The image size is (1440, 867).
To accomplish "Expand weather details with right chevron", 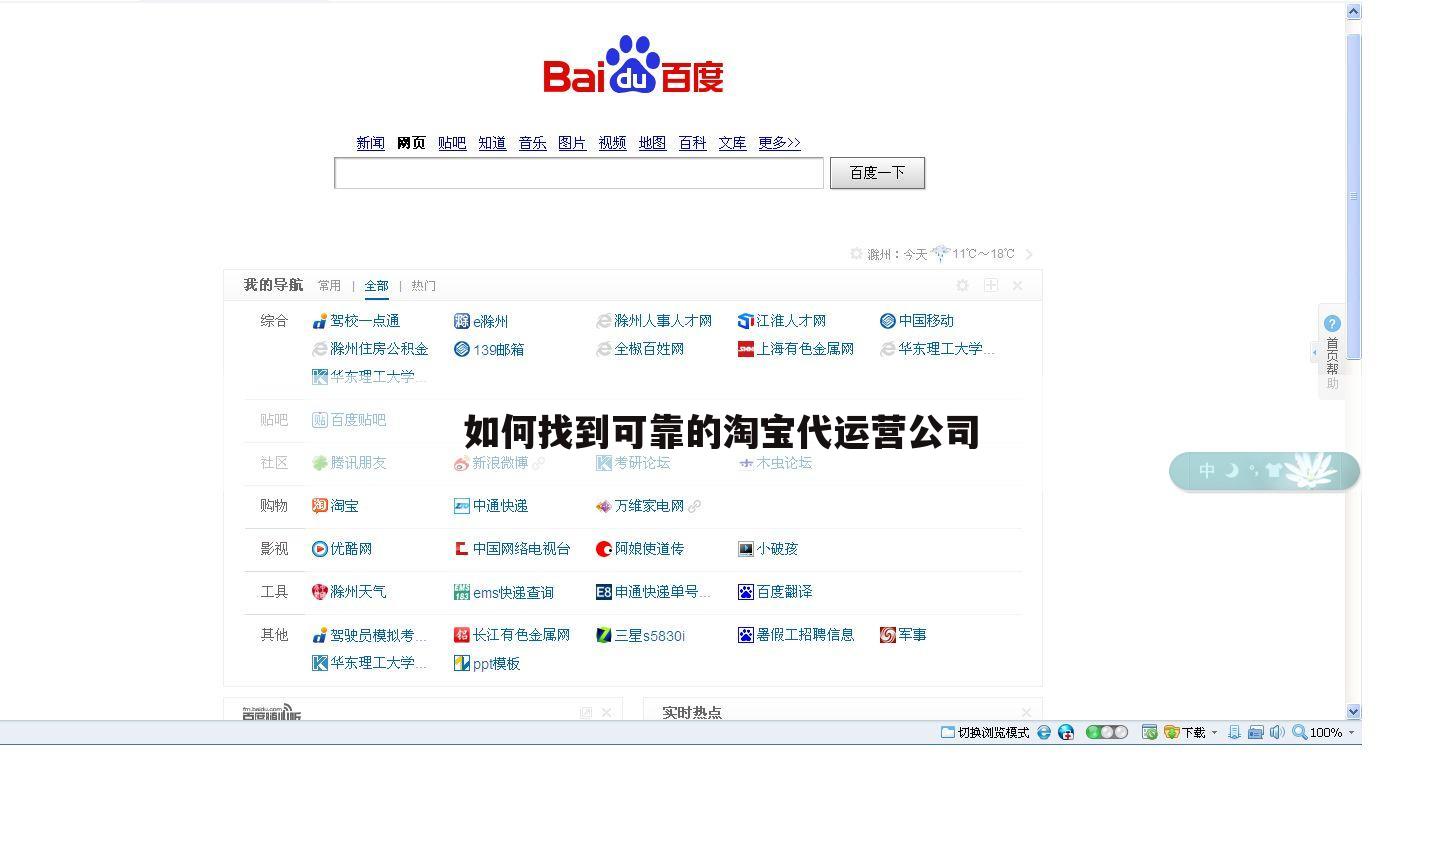I will tap(1029, 254).
